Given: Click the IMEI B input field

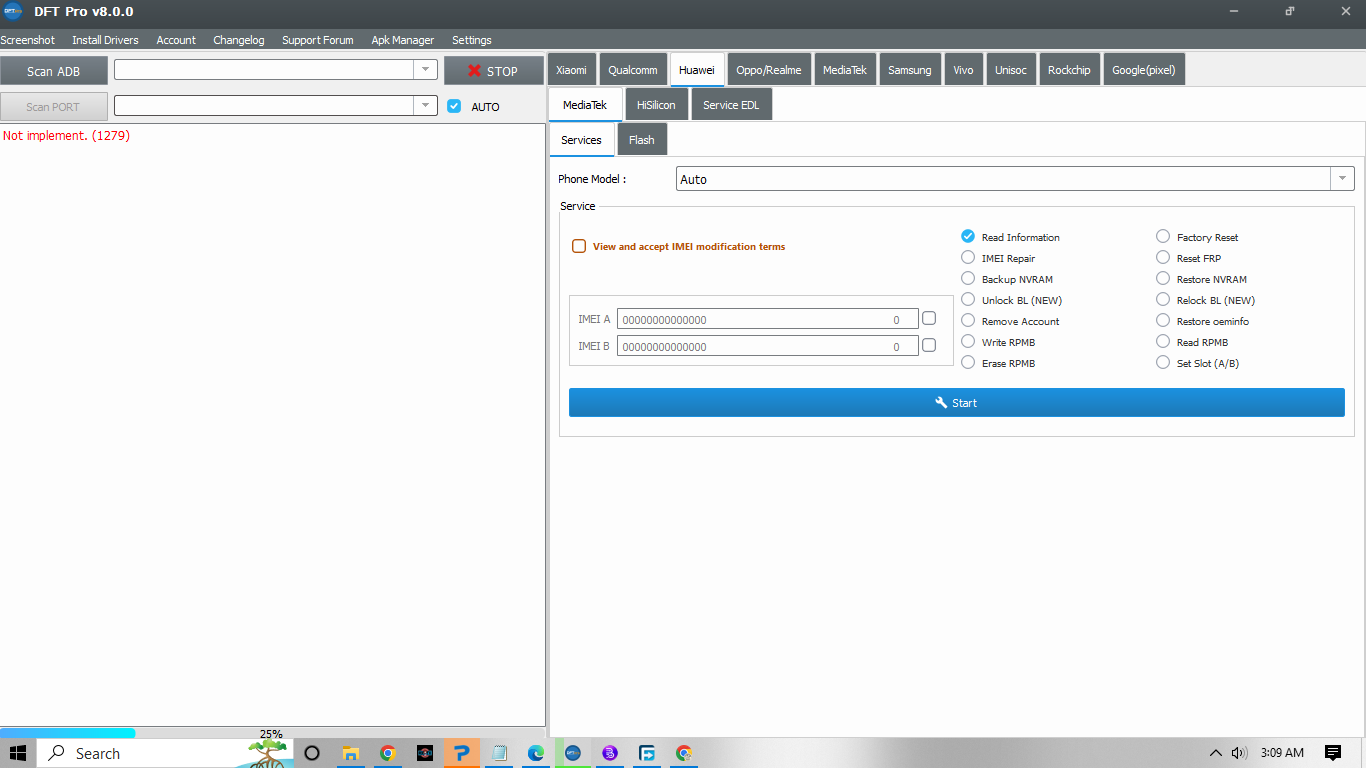Looking at the screenshot, I should [x=767, y=346].
